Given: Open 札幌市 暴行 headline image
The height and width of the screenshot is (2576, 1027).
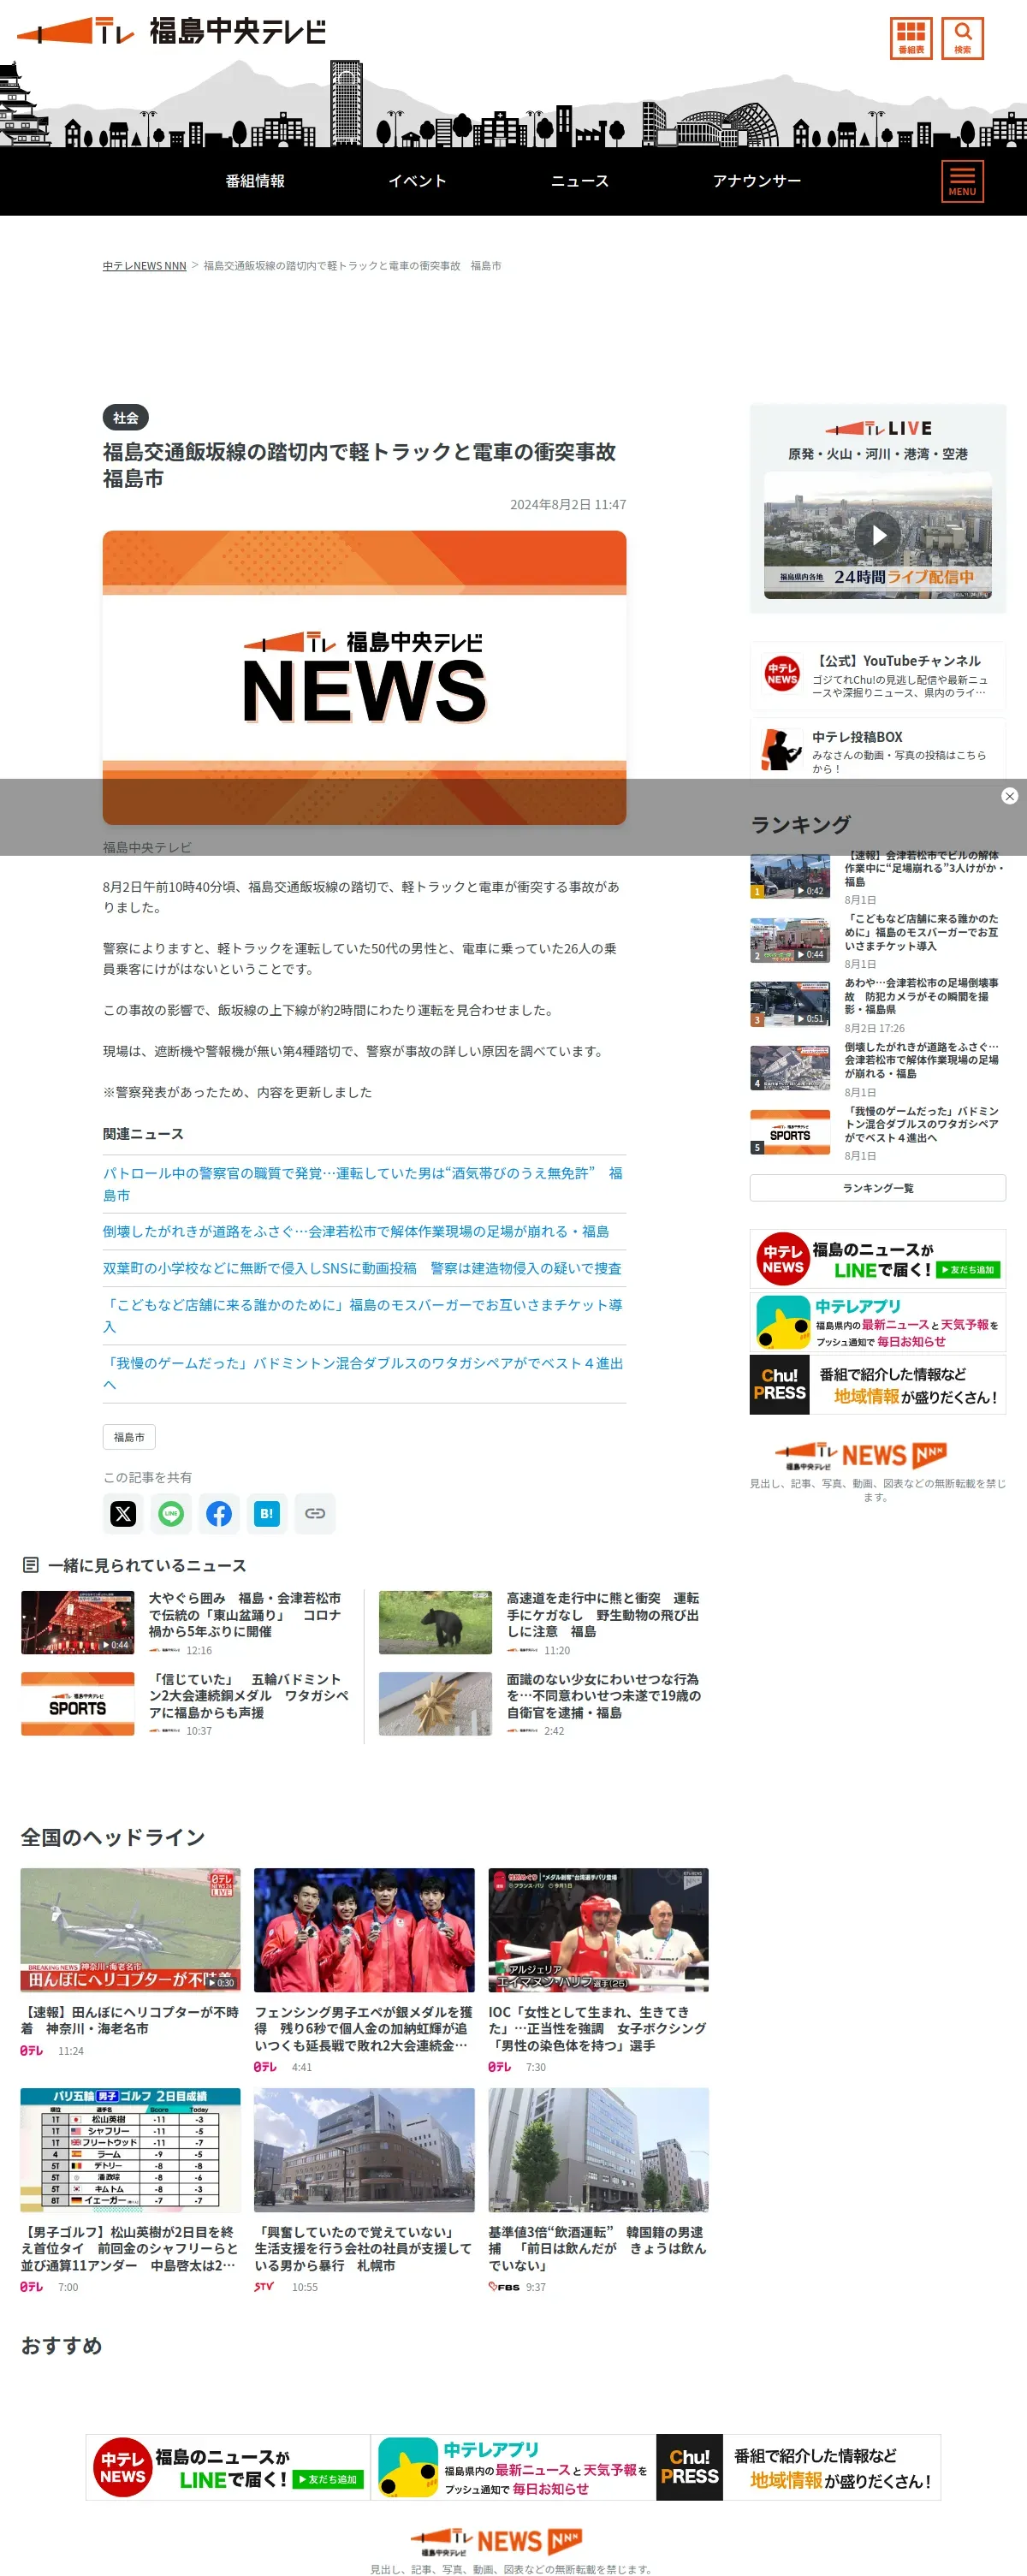Looking at the screenshot, I should coord(364,2150).
